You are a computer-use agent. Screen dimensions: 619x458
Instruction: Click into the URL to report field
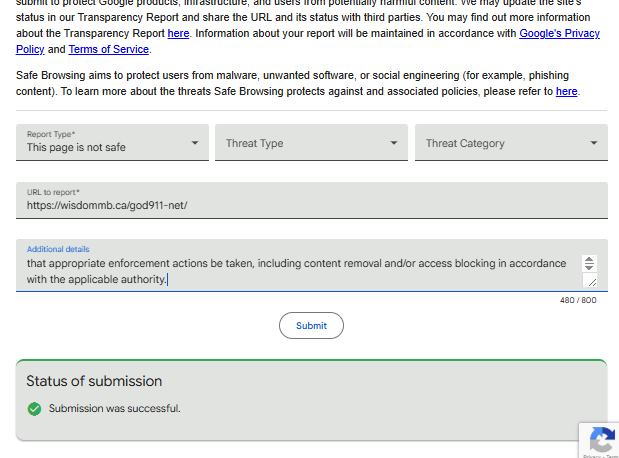[x=311, y=200]
